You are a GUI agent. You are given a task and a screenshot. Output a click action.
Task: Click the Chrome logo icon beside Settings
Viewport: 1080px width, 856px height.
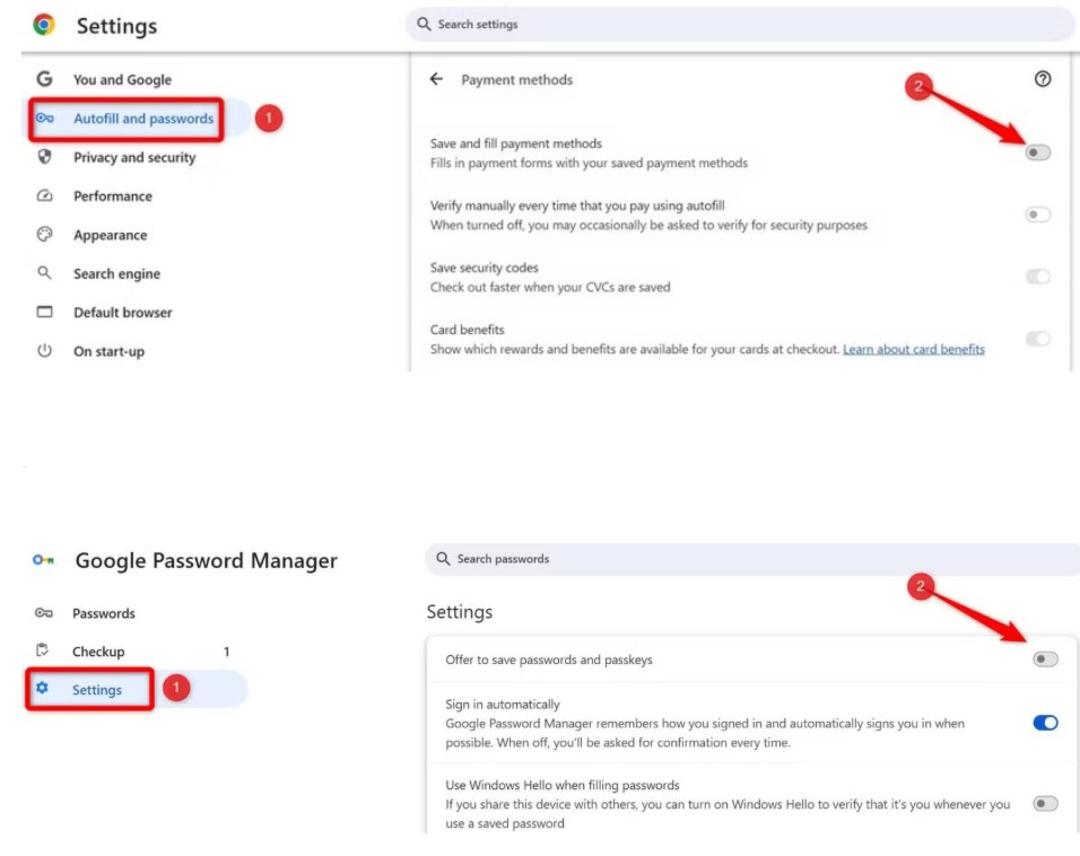pos(44,25)
